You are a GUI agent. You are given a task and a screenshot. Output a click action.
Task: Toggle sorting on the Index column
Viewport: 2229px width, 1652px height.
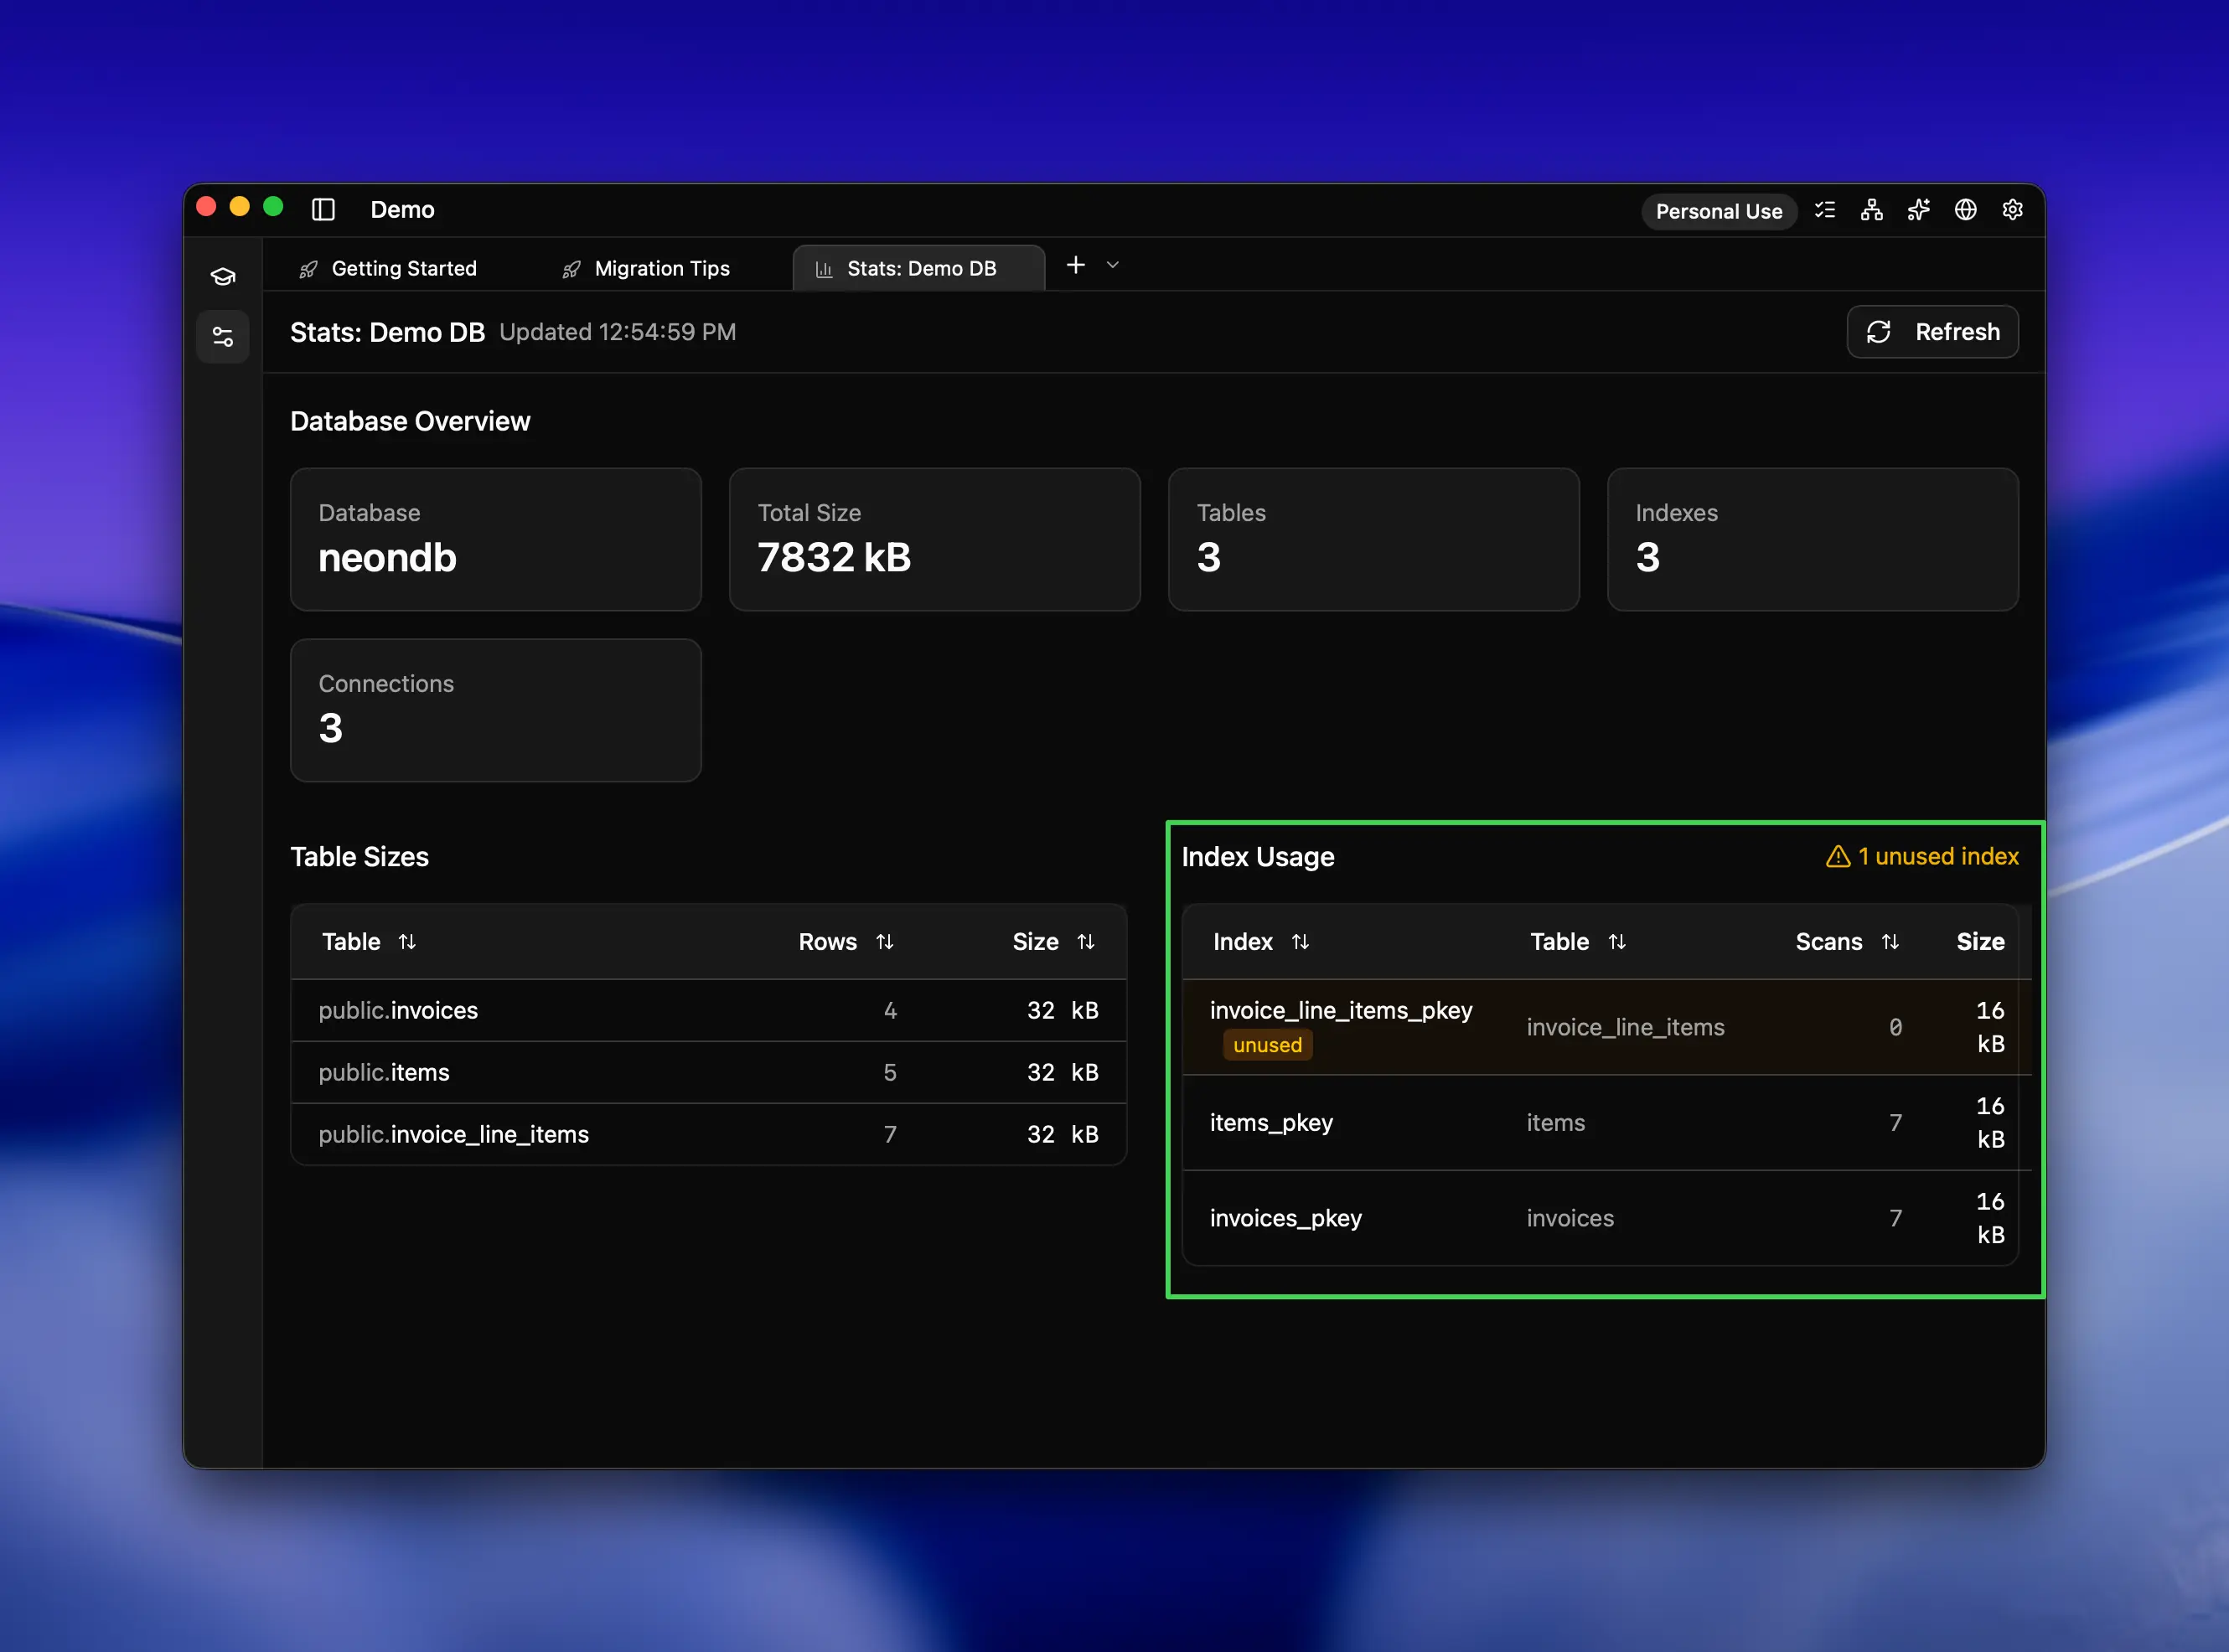click(1301, 941)
